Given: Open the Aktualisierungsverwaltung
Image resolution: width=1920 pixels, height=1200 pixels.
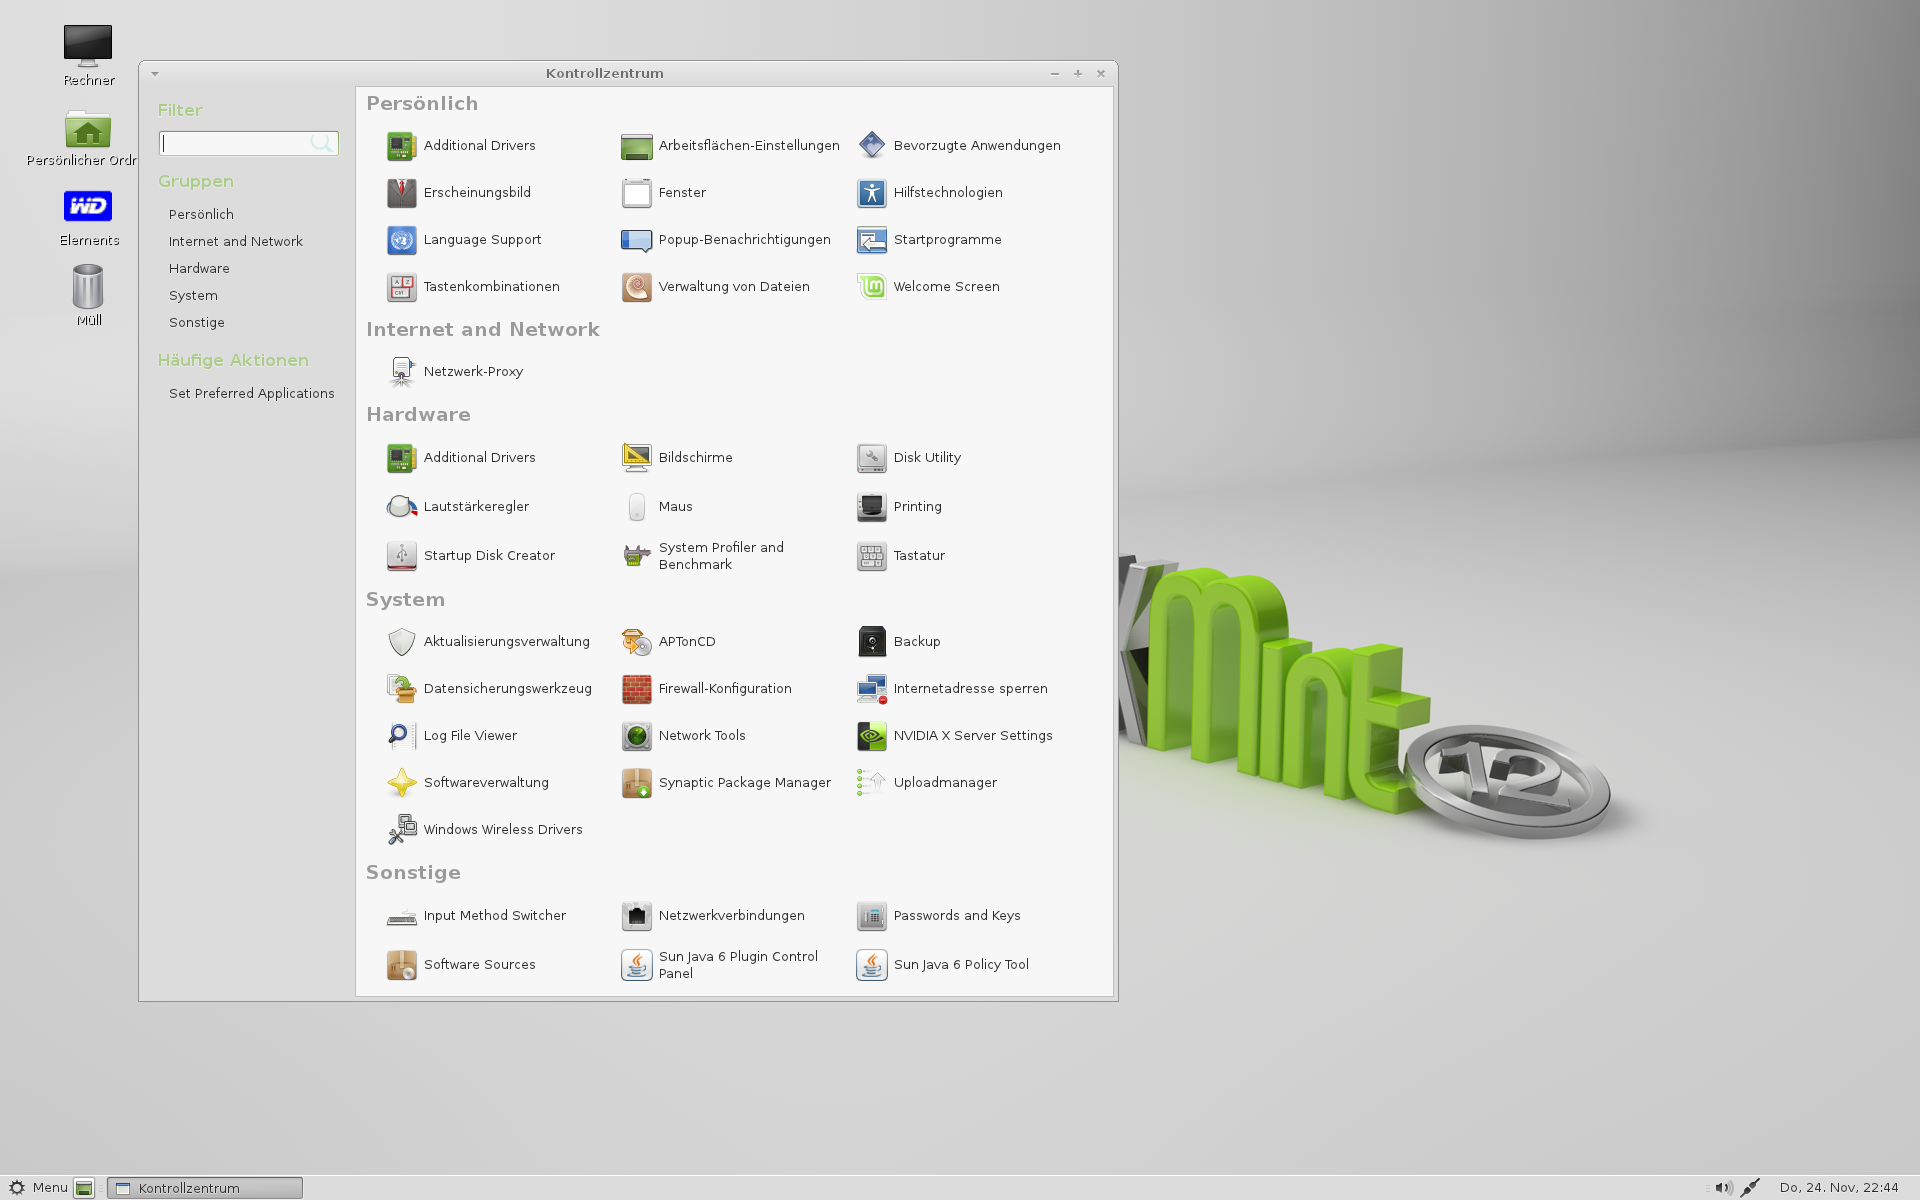Looking at the screenshot, I should click(506, 641).
